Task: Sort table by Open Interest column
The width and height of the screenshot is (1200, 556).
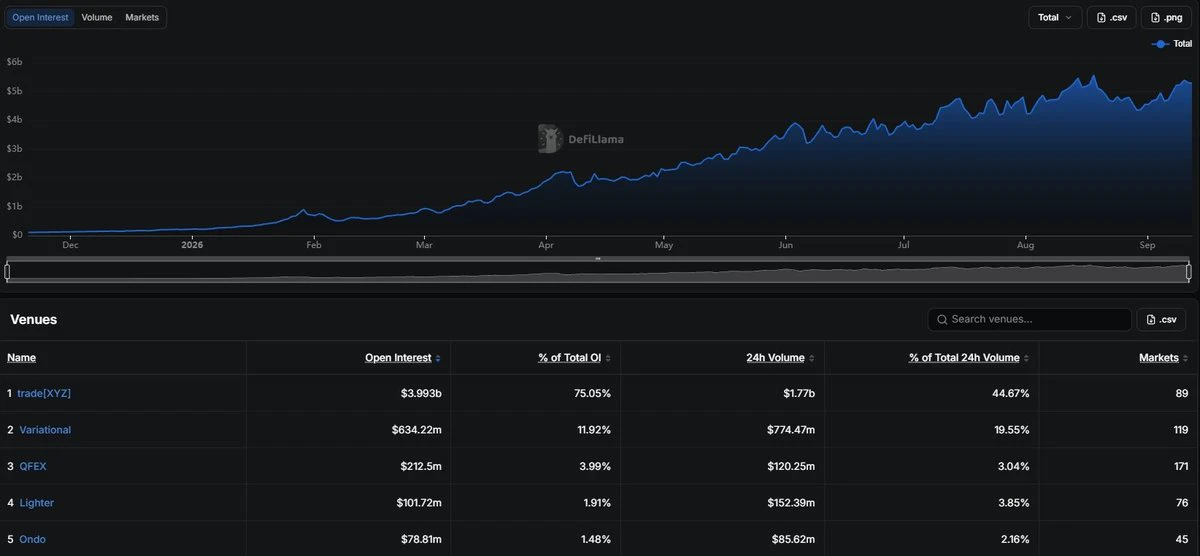Action: 398,357
